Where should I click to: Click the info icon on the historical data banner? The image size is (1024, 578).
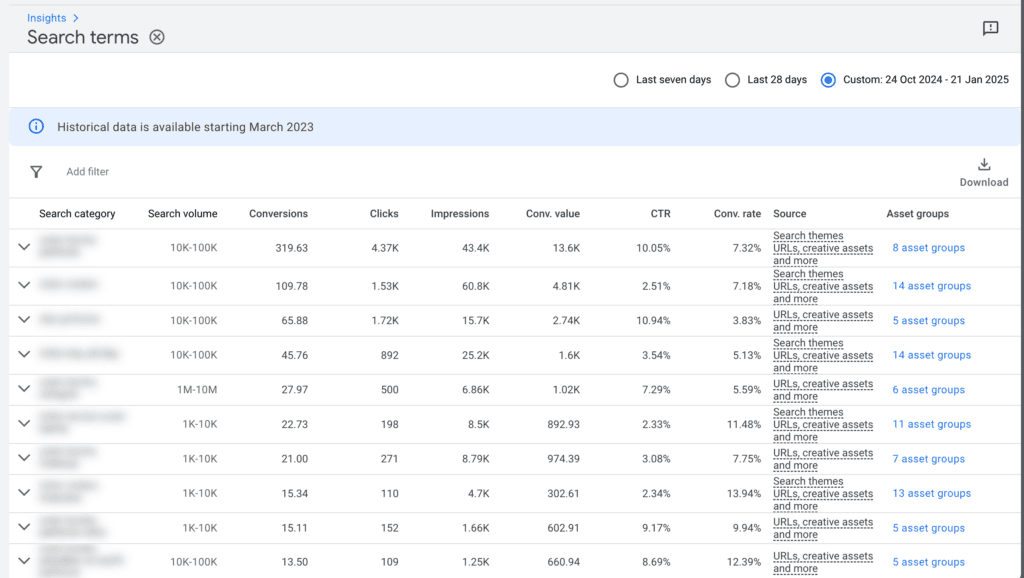37,127
